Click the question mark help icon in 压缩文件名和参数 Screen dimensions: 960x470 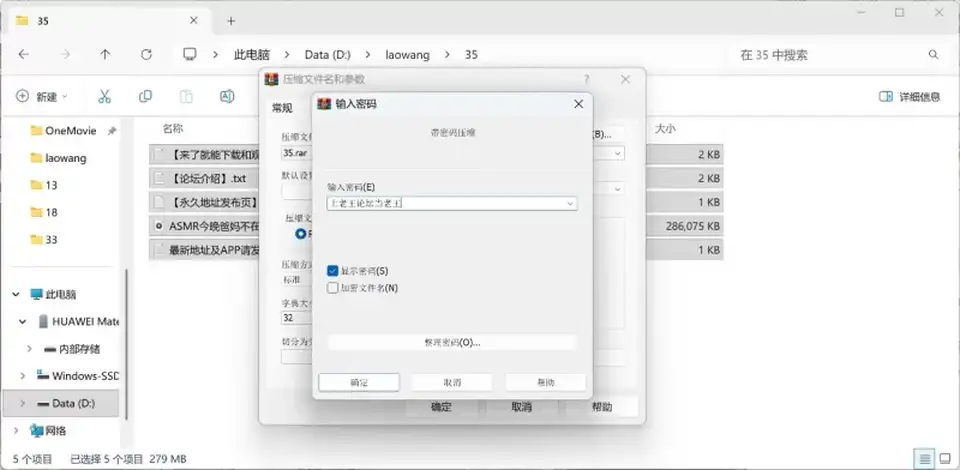[587, 79]
